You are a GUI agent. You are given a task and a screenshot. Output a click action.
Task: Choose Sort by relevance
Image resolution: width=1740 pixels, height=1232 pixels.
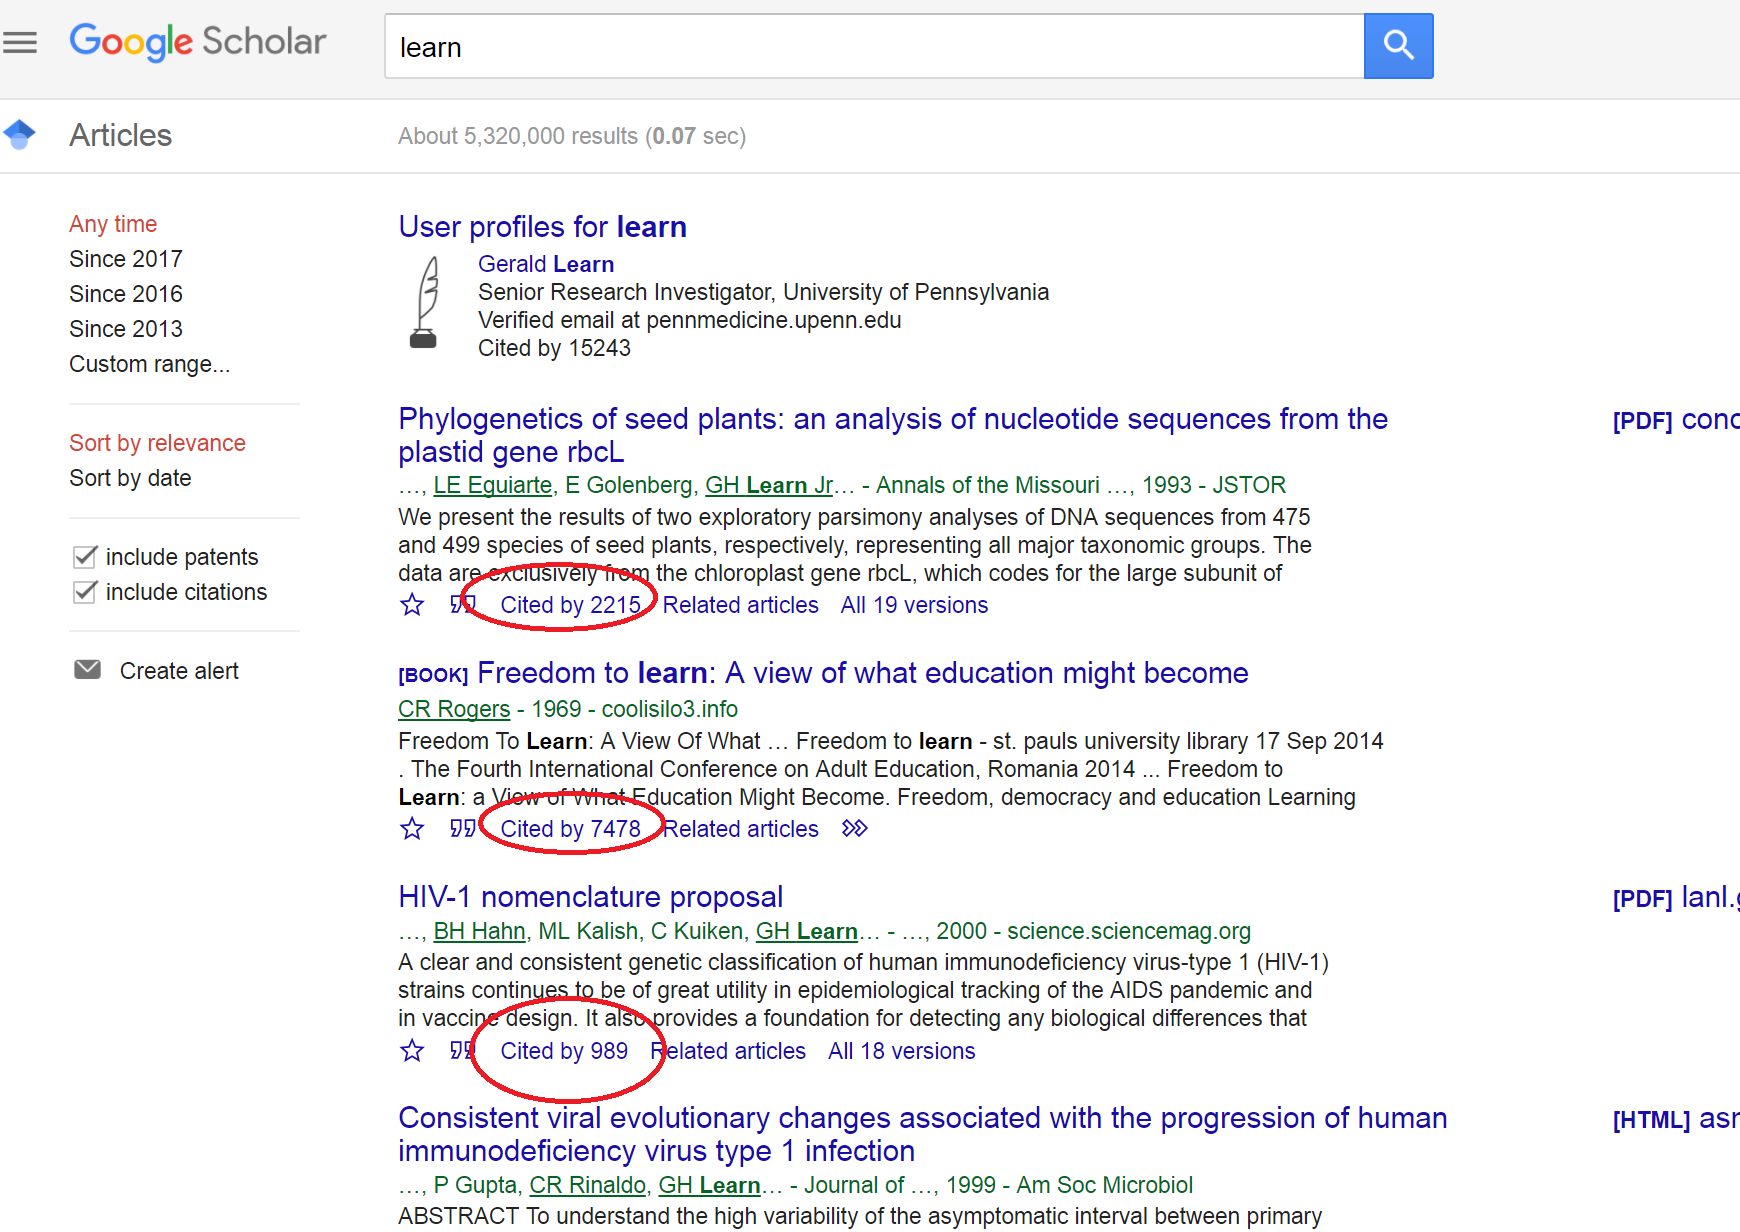coord(157,443)
